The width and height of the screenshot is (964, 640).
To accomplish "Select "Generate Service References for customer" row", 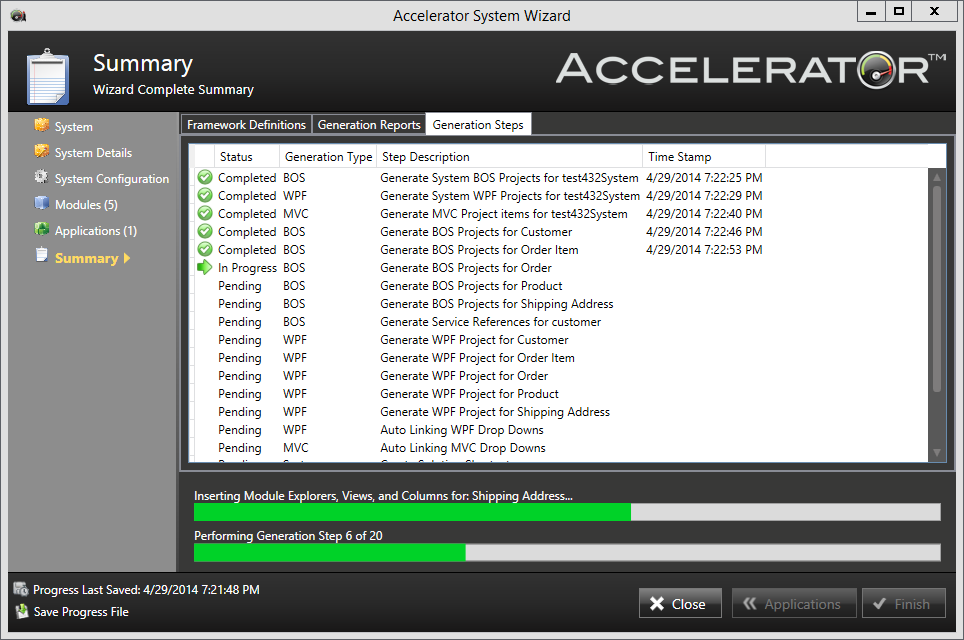I will pos(561,322).
